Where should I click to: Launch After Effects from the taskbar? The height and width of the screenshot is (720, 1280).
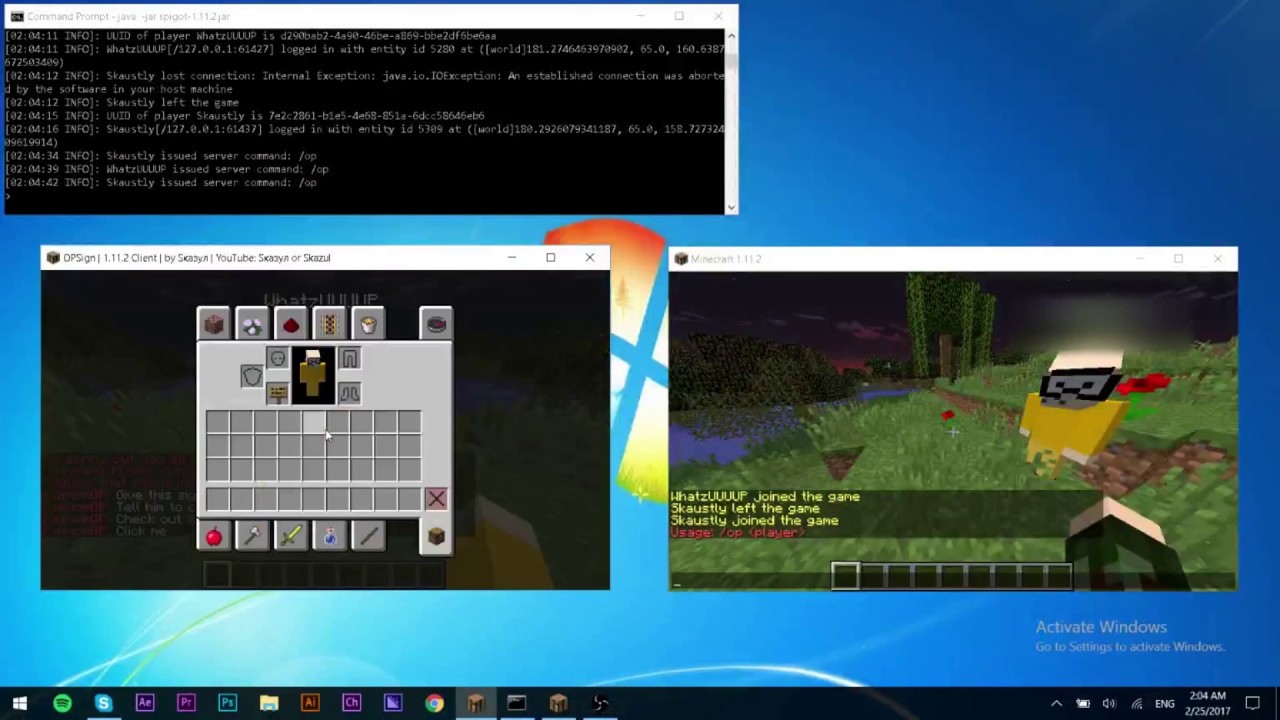[x=145, y=703]
